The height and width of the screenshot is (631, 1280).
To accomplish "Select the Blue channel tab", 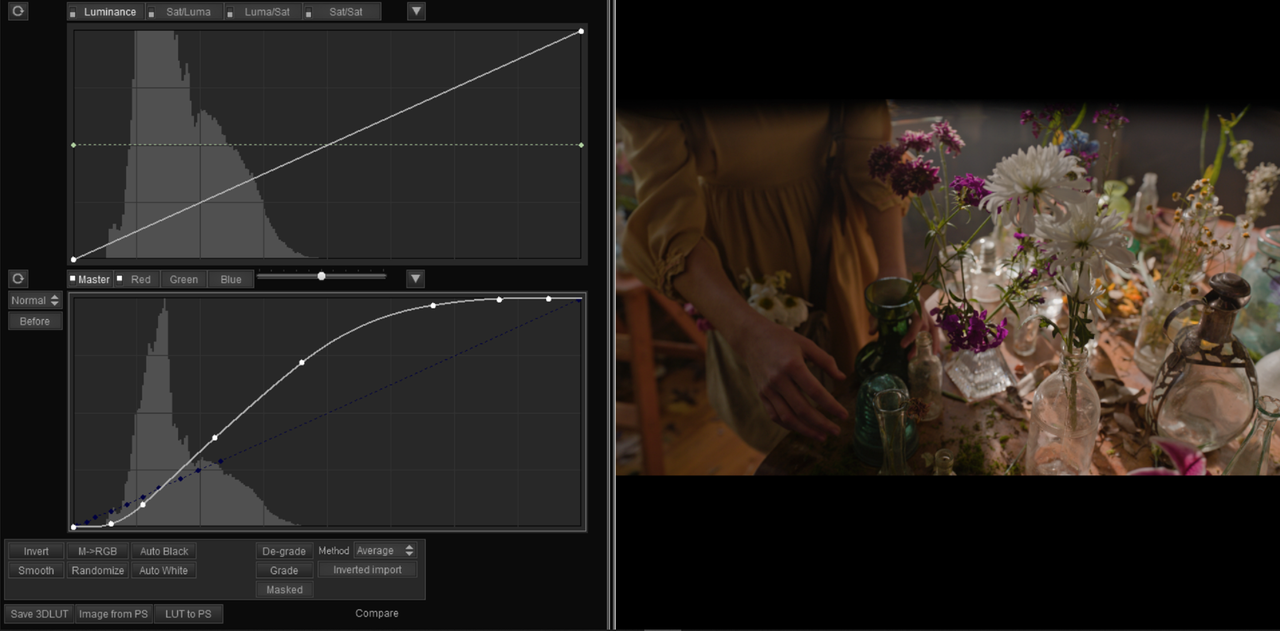I will point(231,279).
